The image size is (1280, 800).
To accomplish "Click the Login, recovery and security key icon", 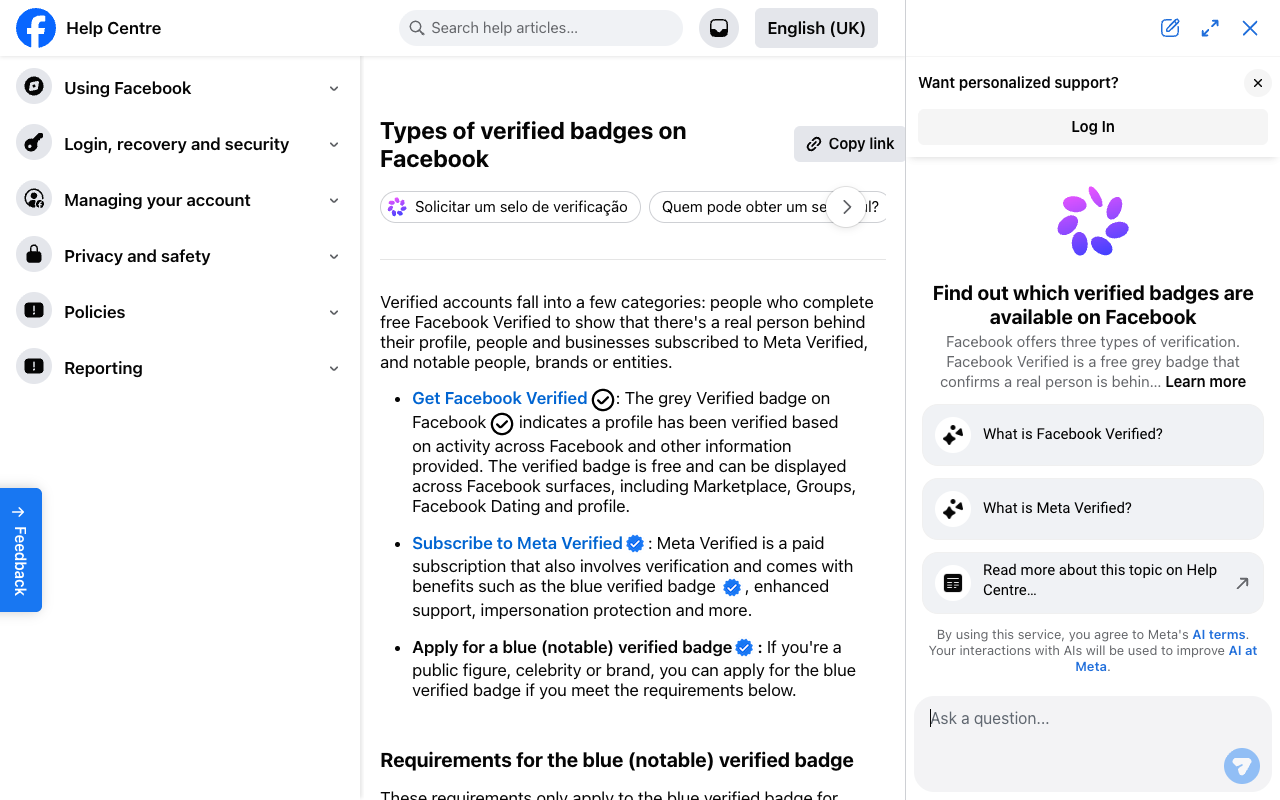I will point(34,142).
